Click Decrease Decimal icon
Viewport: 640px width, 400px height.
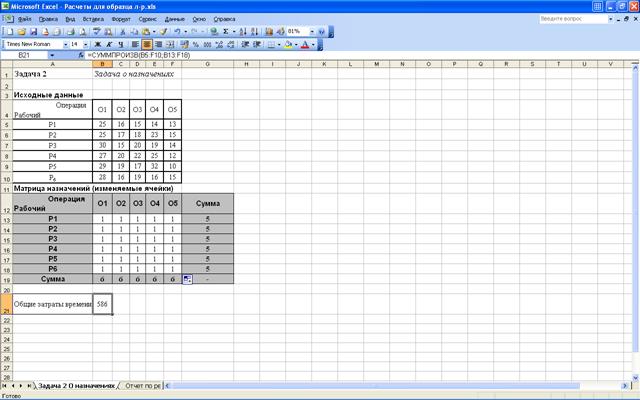230,44
